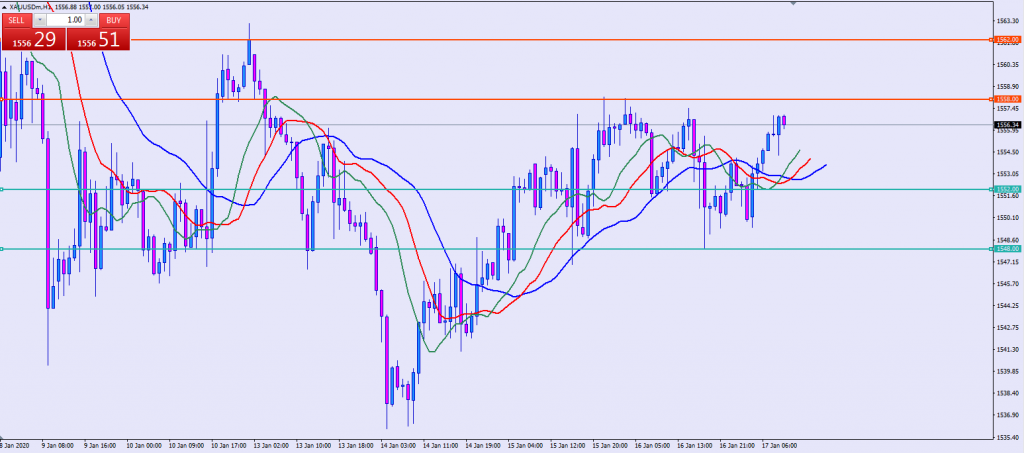Viewport: 1024px width, 453px height.
Task: Click the chart shift triangle marker at top
Action: 794,4
